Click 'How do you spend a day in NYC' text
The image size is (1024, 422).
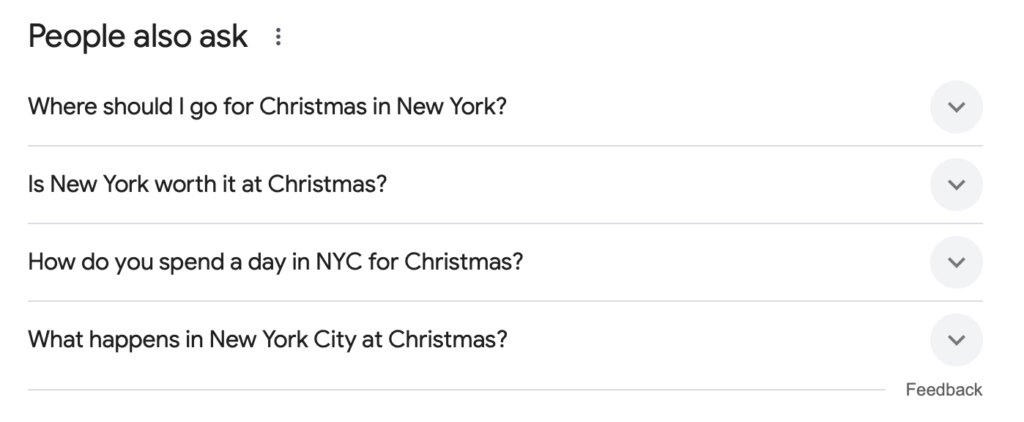[x=275, y=262]
